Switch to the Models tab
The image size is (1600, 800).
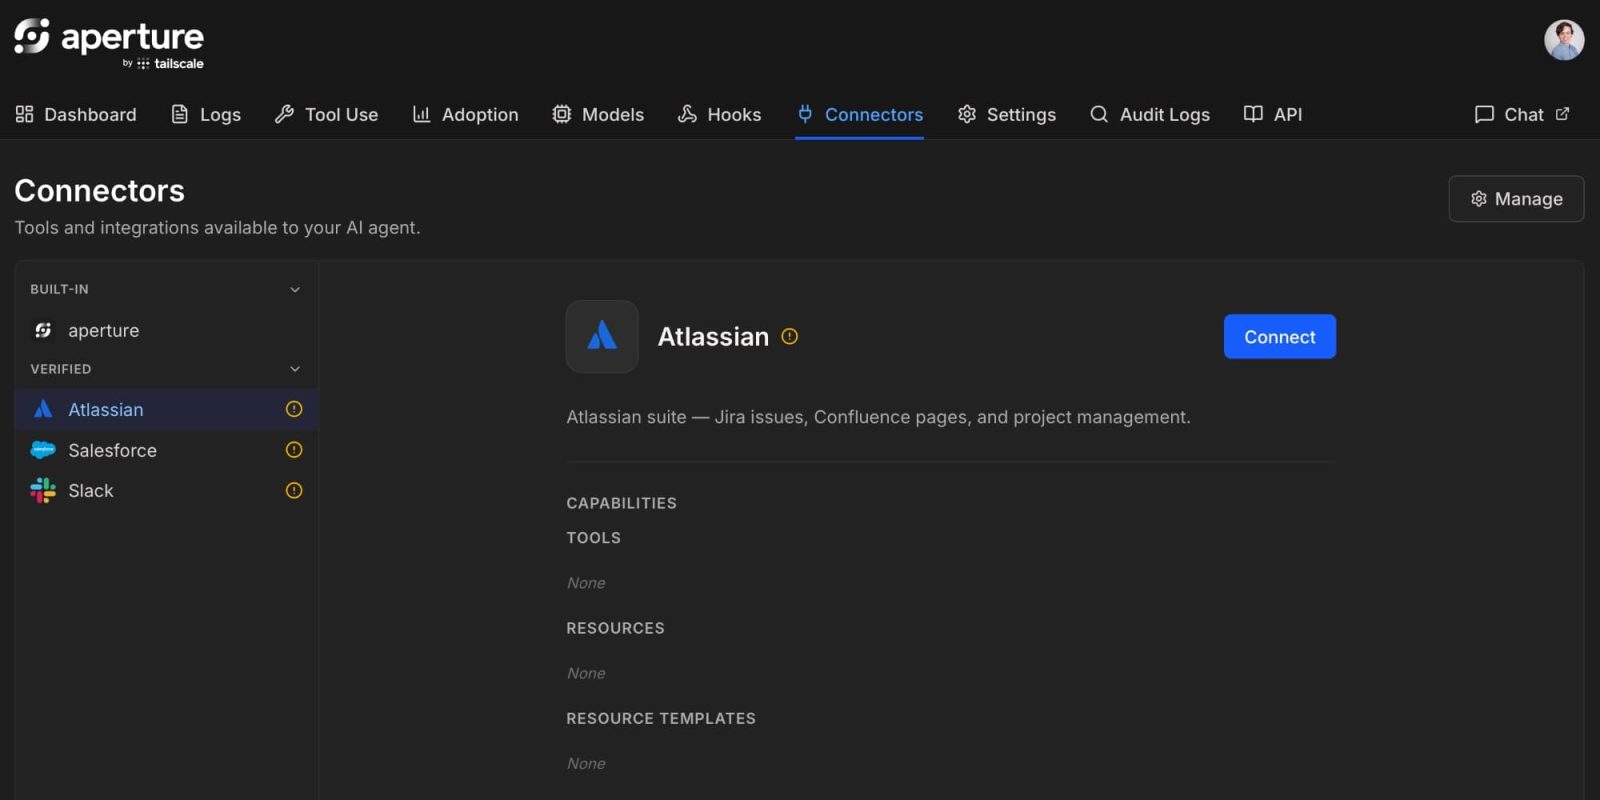click(x=598, y=114)
